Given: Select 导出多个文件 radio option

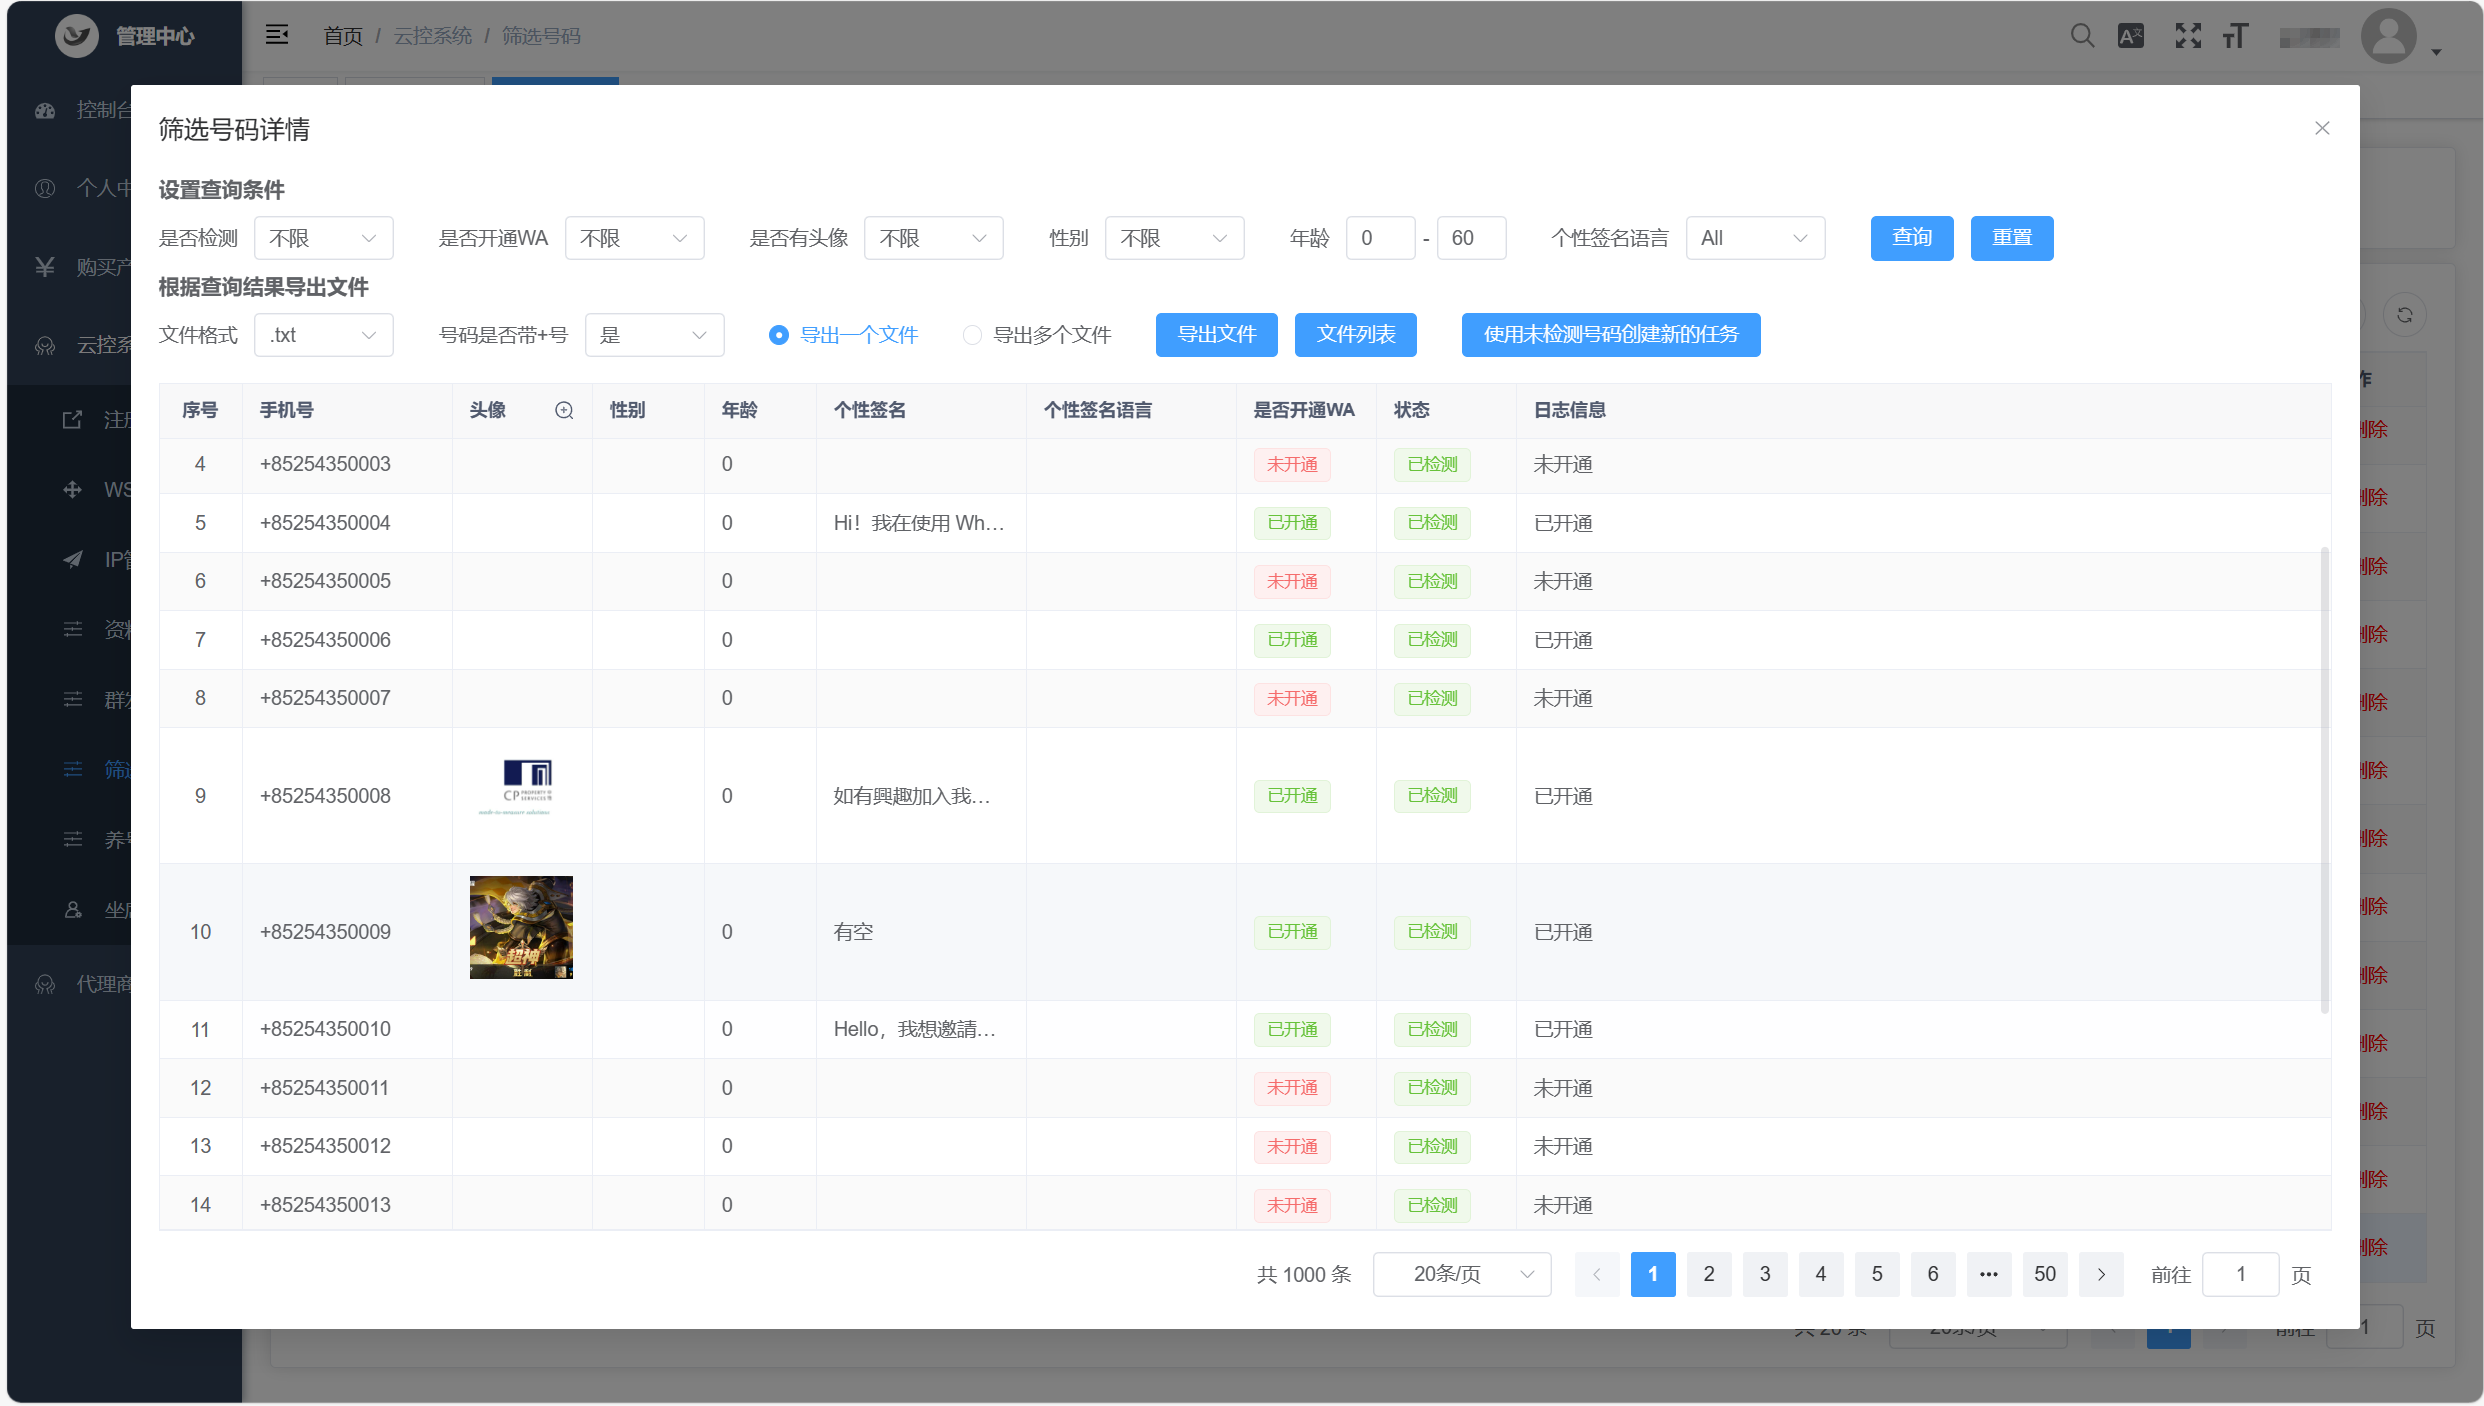Looking at the screenshot, I should pyautogui.click(x=971, y=335).
